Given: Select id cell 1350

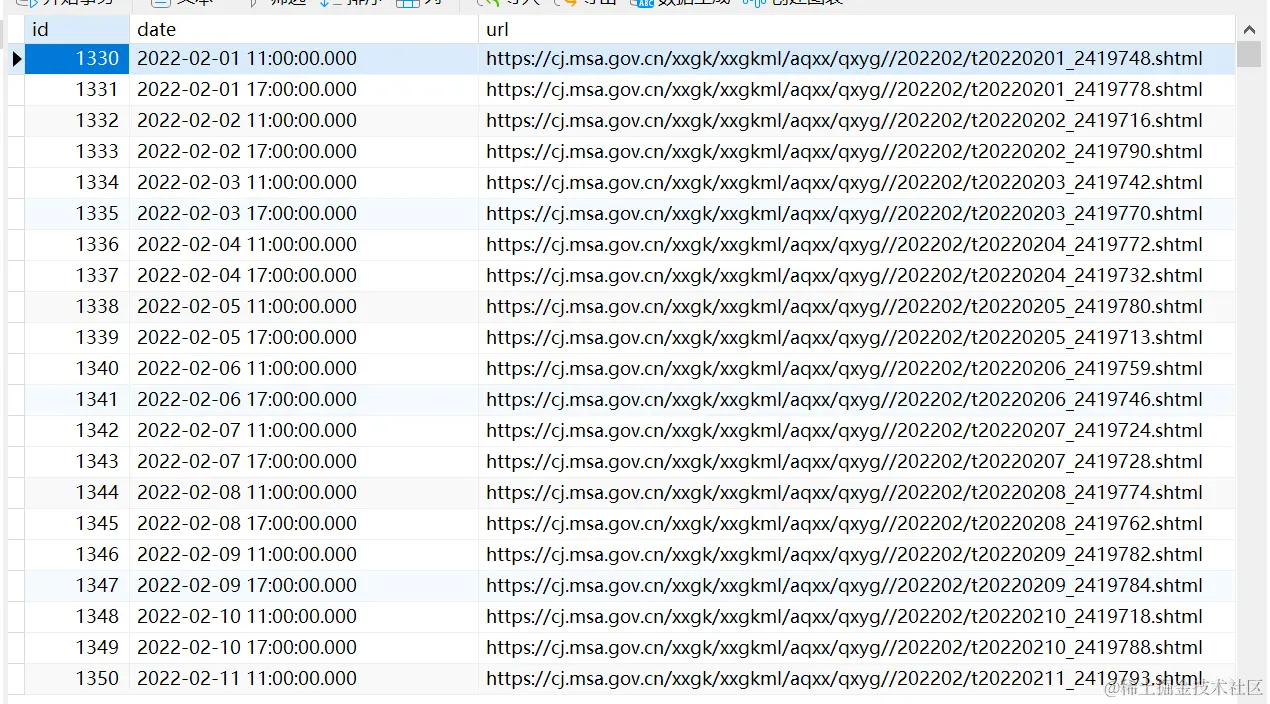Looking at the screenshot, I should [x=77, y=679].
